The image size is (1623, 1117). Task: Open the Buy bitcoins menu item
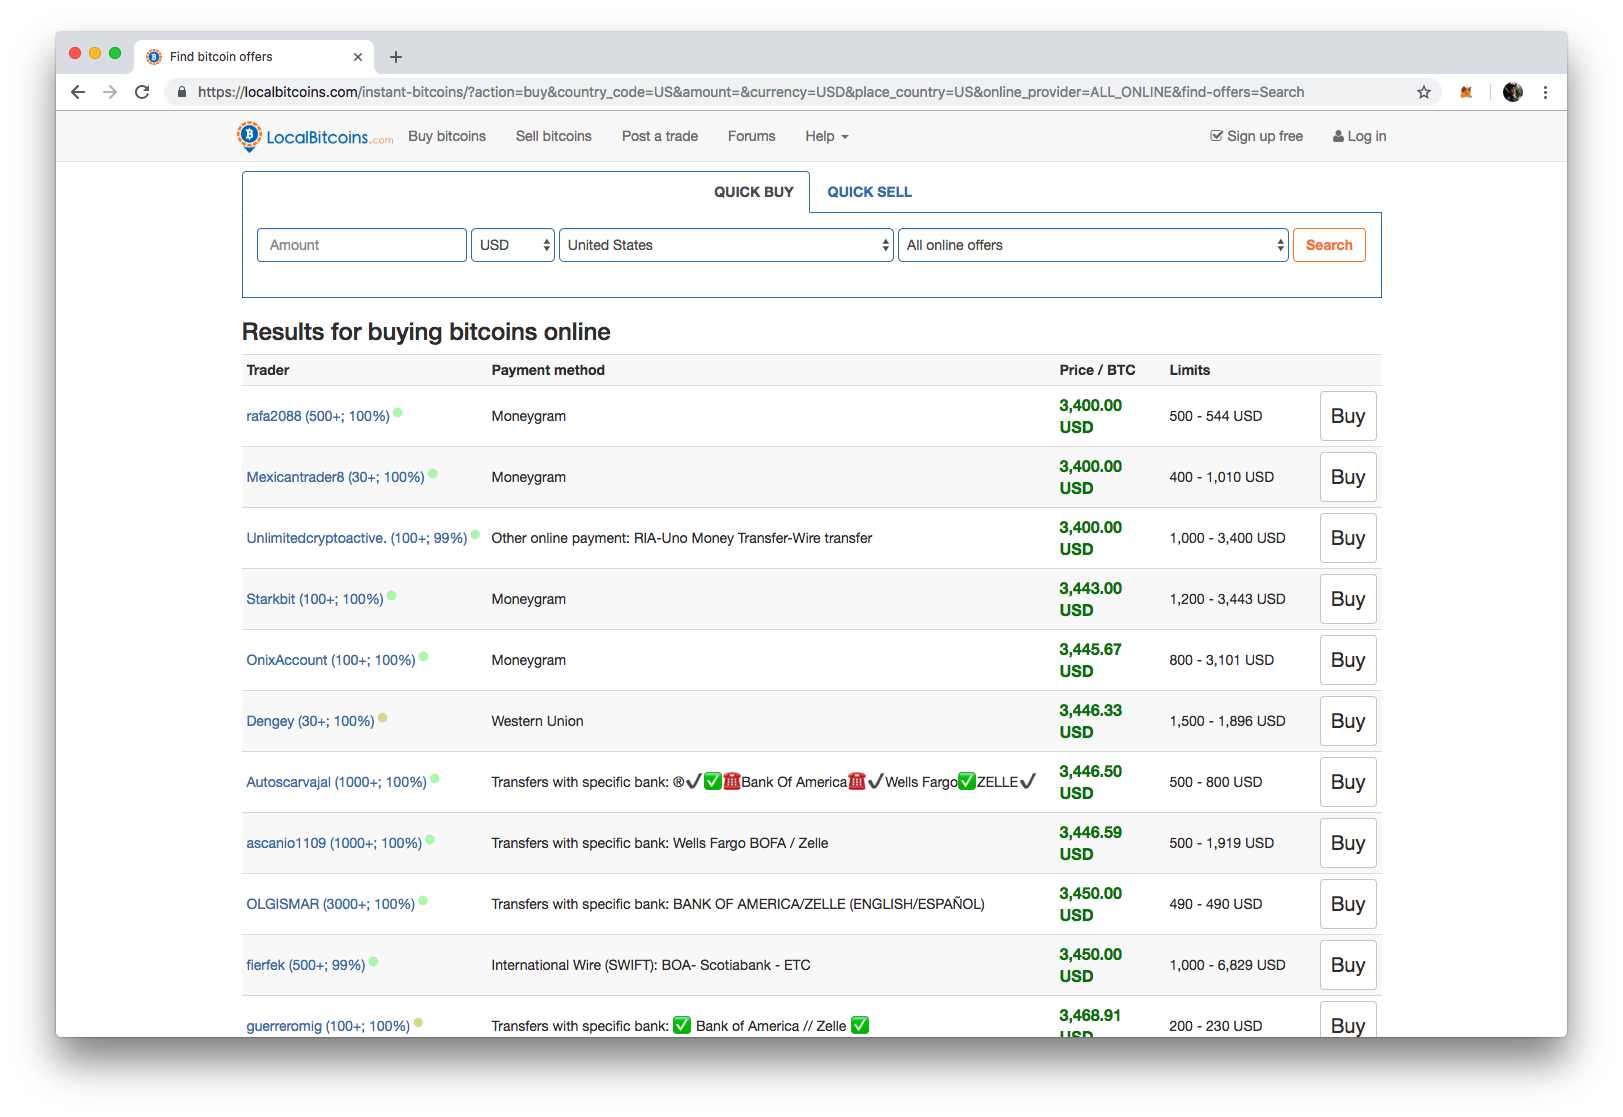[x=447, y=136]
